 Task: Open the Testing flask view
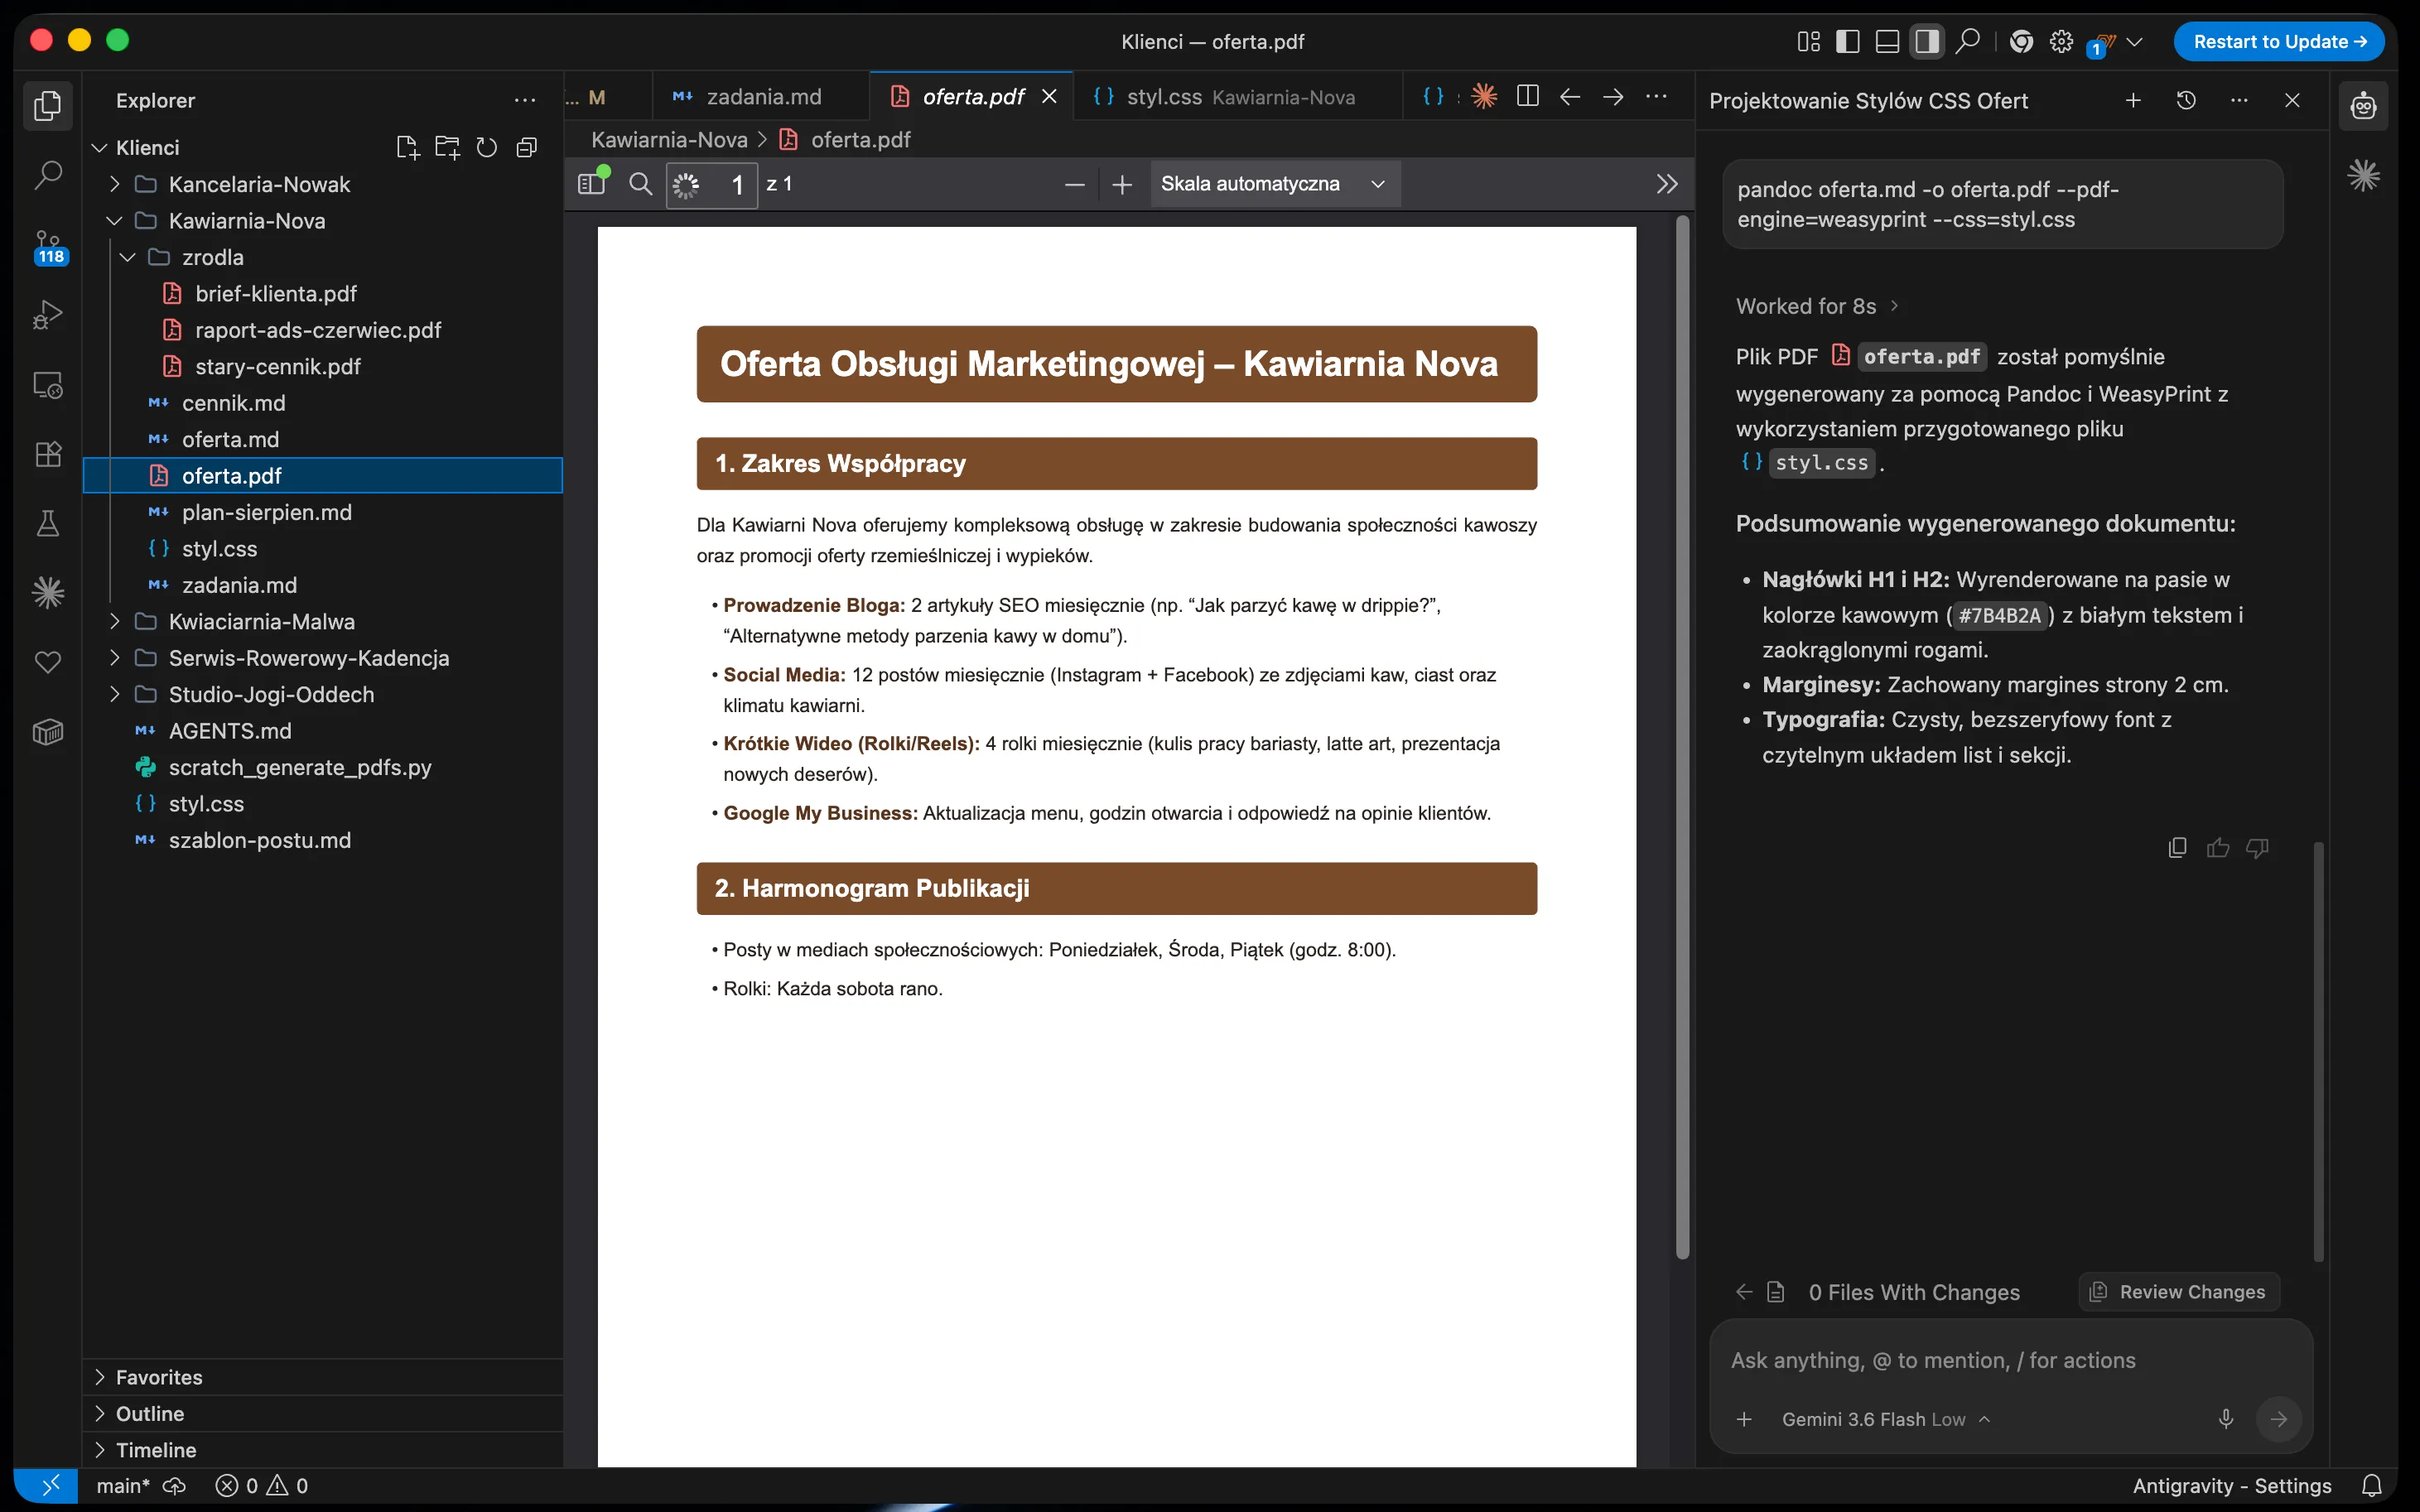[x=47, y=523]
